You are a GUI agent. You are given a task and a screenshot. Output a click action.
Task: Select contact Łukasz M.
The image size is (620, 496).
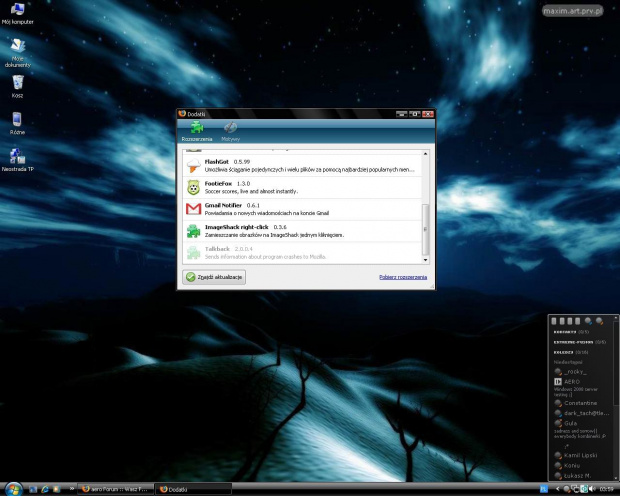(x=573, y=476)
